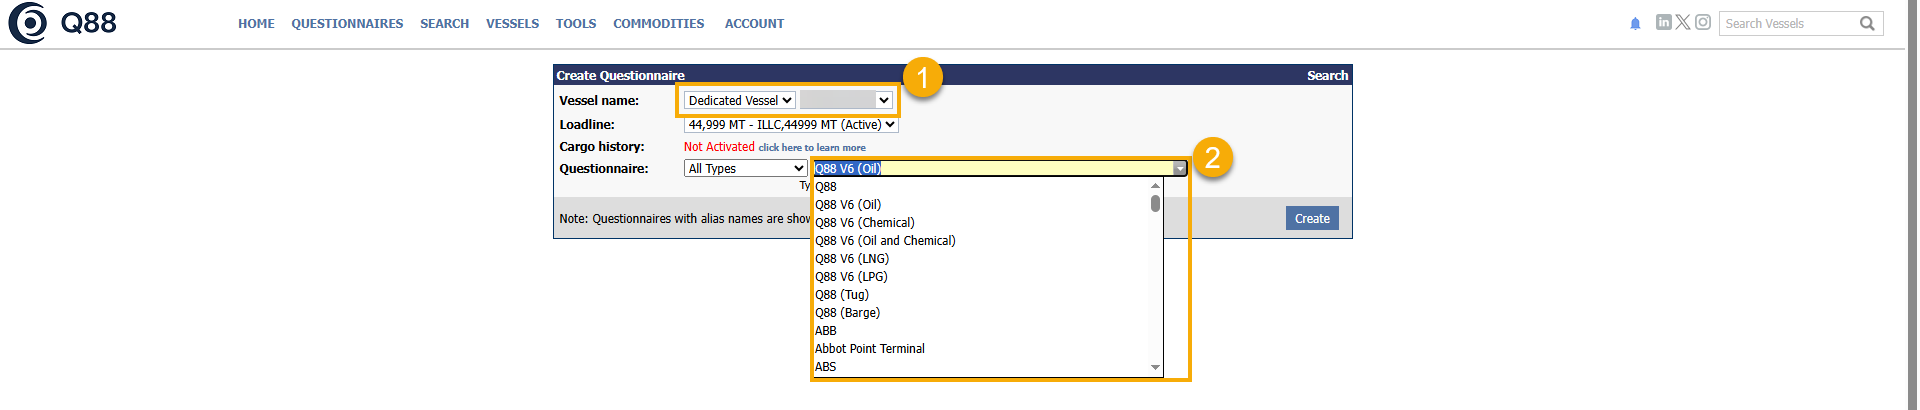Open the notifications bell icon
1920x410 pixels.
point(1635,23)
